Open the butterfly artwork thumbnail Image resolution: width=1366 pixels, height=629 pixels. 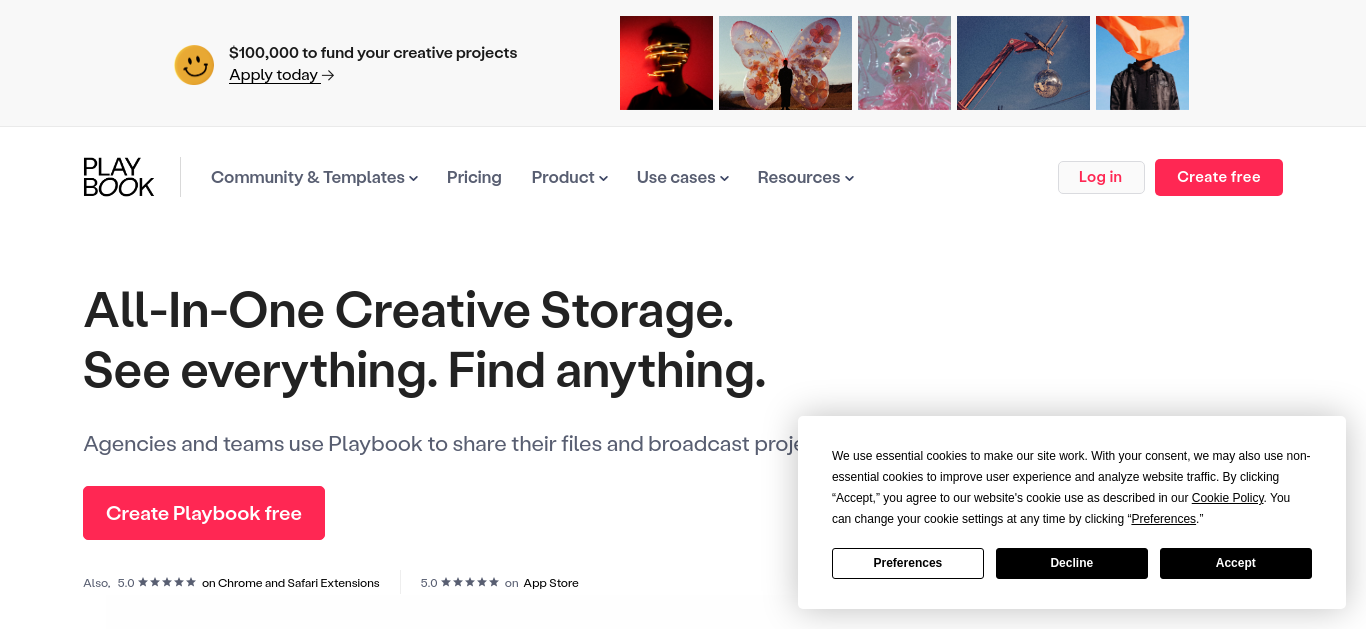(785, 63)
